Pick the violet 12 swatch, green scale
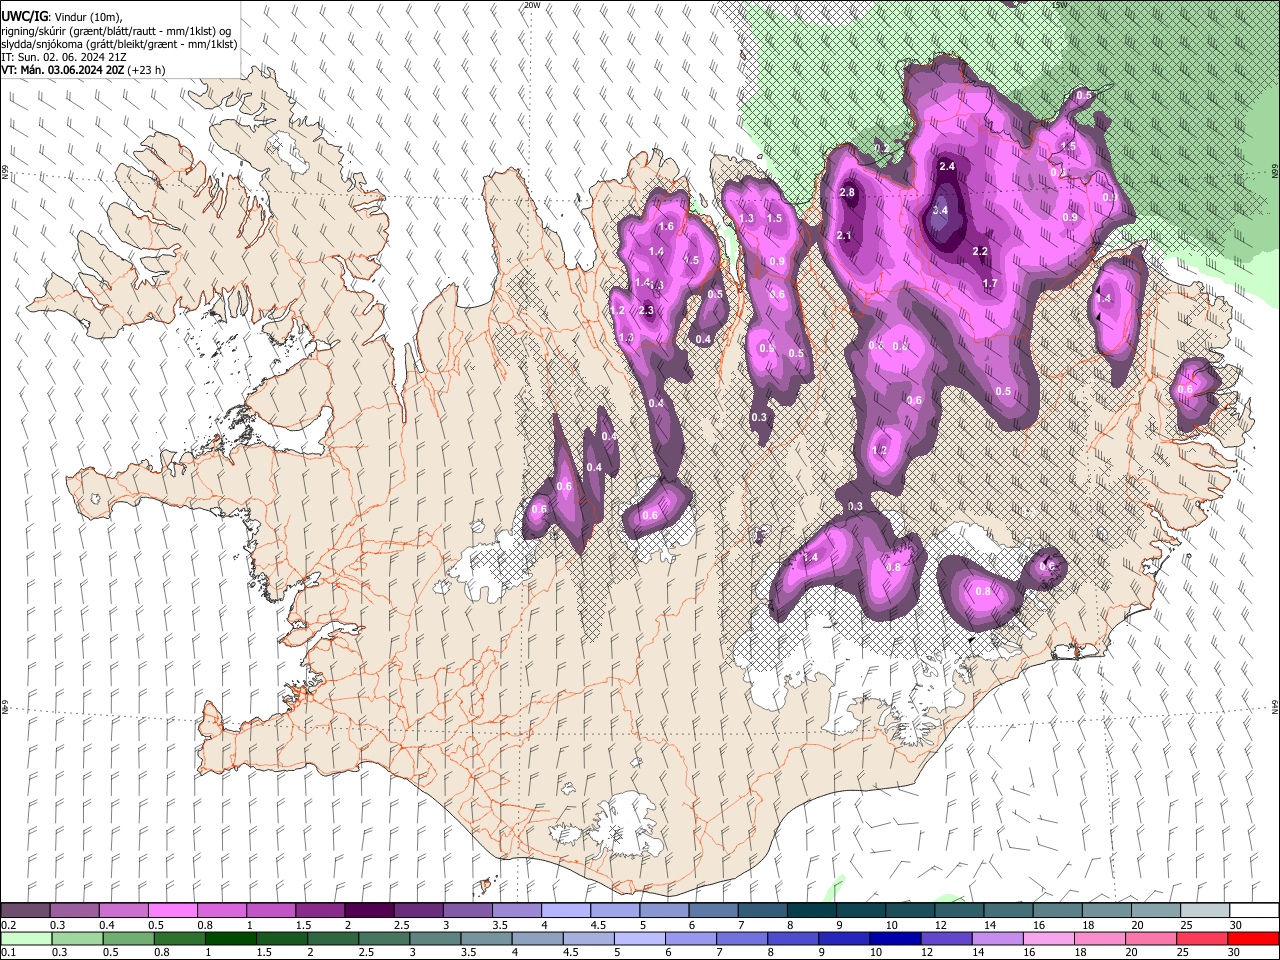Viewport: 1280px width, 960px height. tap(946, 939)
